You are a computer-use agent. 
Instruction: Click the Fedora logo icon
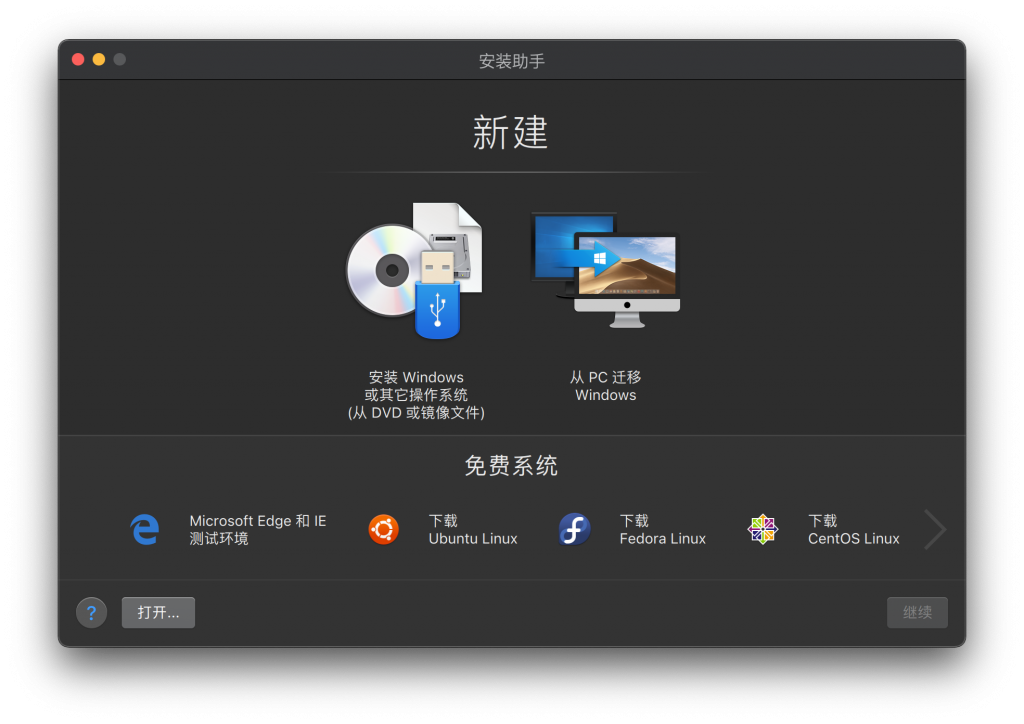tap(574, 529)
